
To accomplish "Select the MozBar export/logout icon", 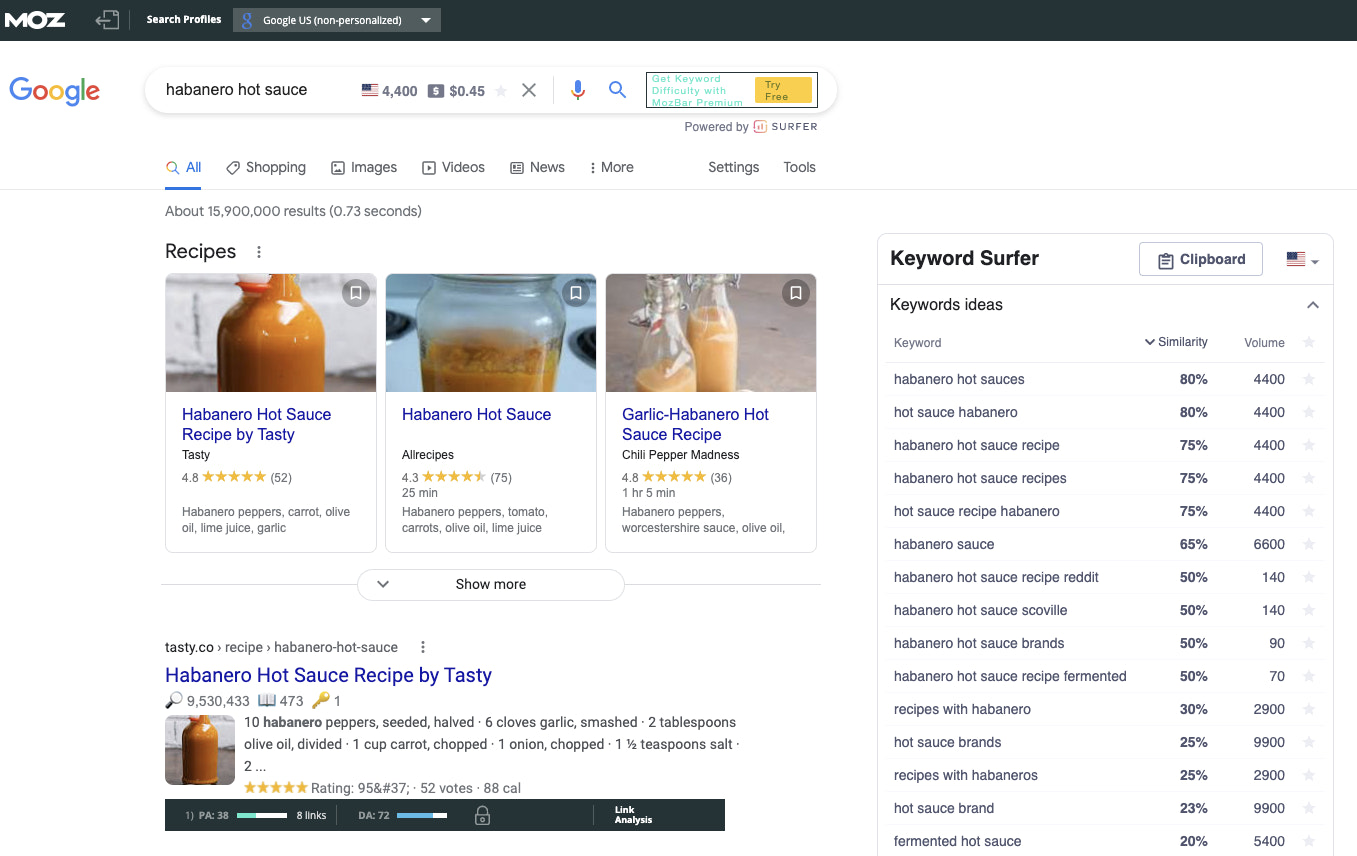I will (107, 19).
